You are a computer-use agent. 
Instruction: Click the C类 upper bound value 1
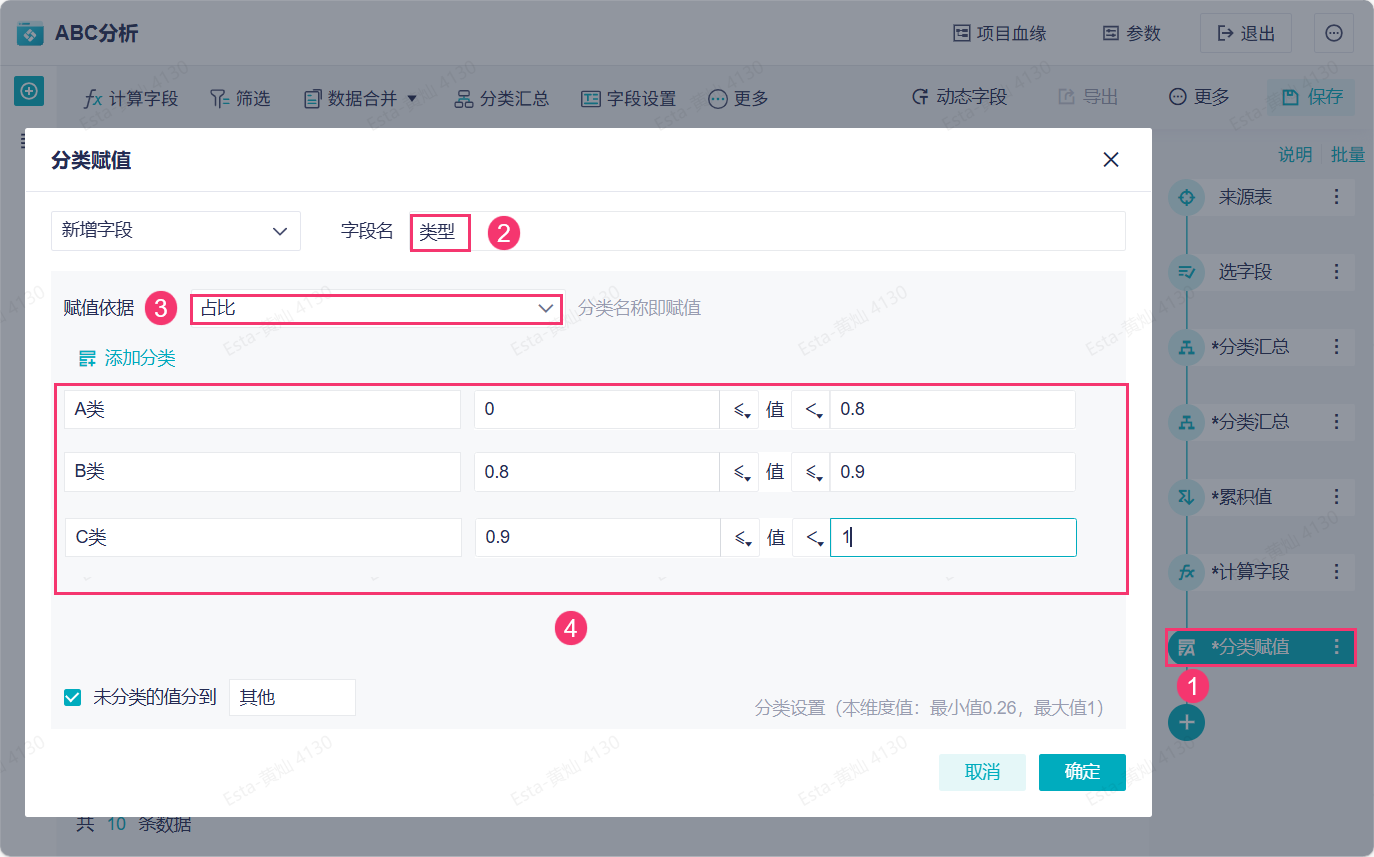coord(953,537)
